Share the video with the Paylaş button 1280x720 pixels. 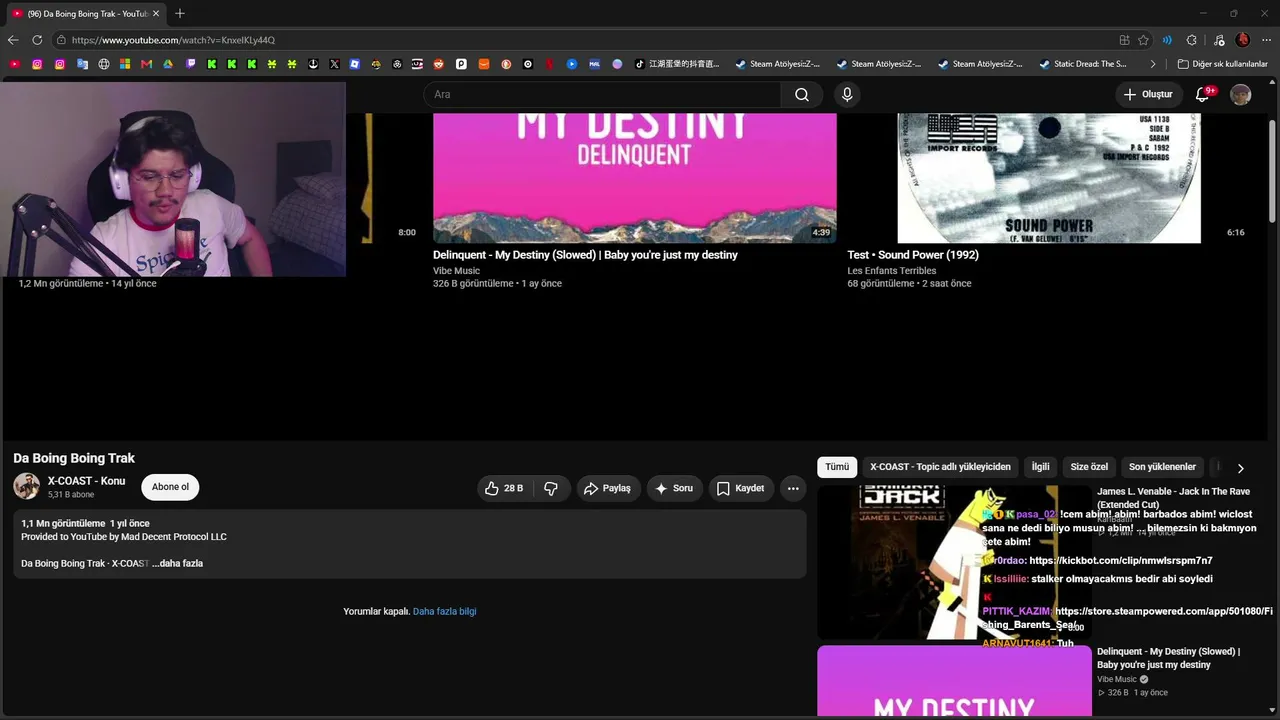point(607,488)
